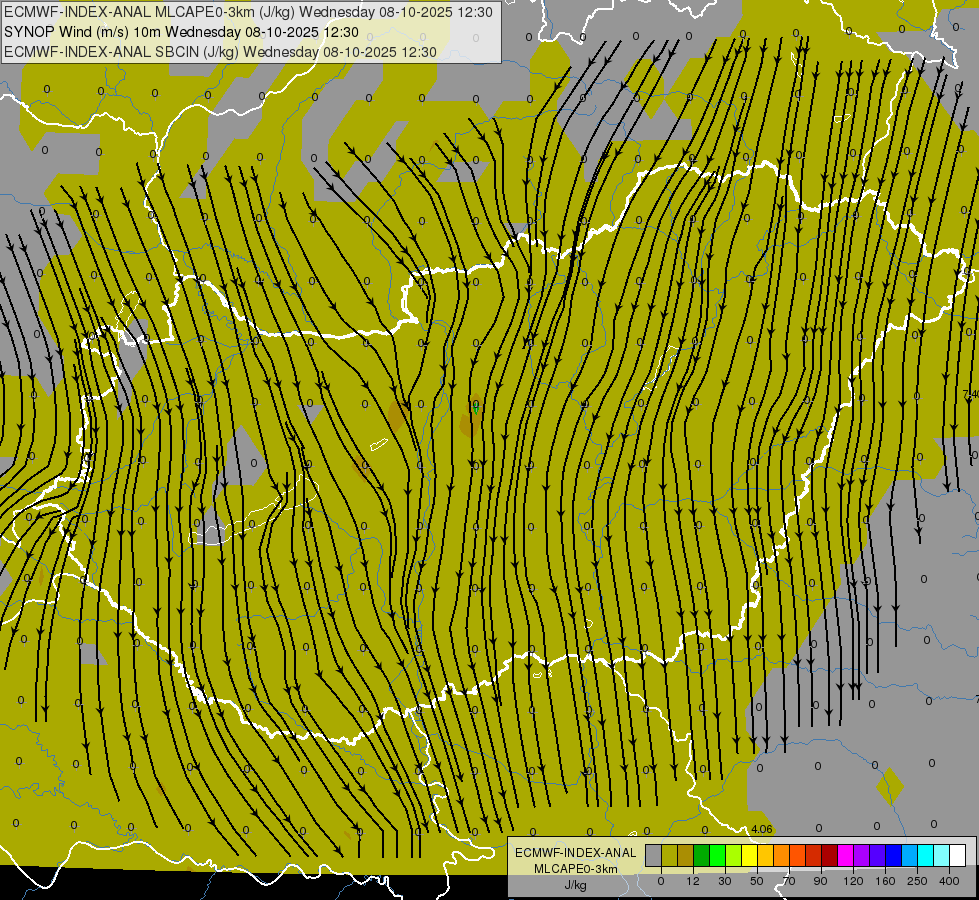
Task: Click the legend tick label 400
Action: point(949,881)
